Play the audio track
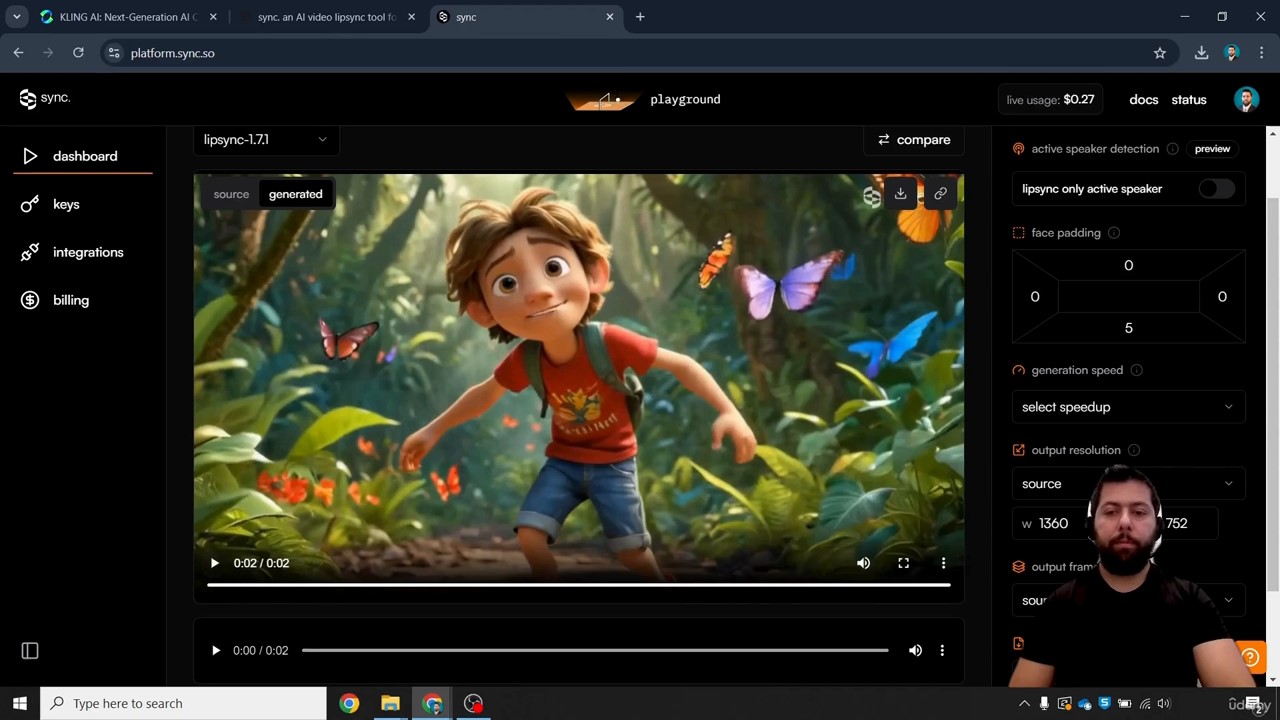 point(215,650)
